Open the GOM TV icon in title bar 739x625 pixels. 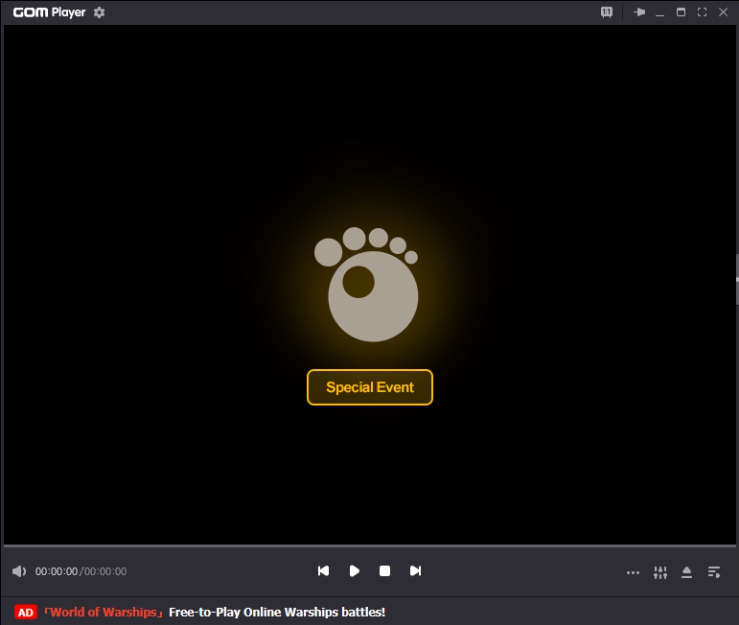607,12
